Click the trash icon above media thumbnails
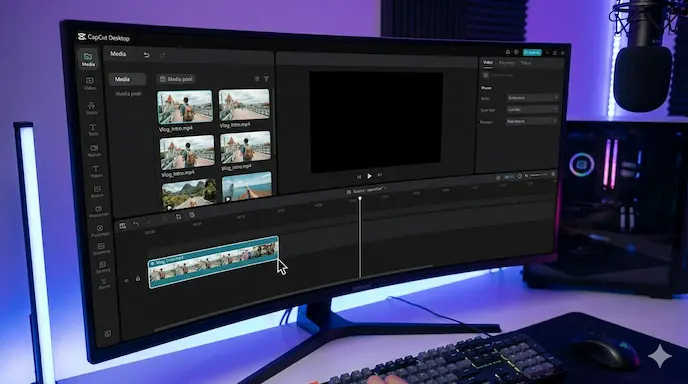Image resolution: width=688 pixels, height=384 pixels. 257,79
